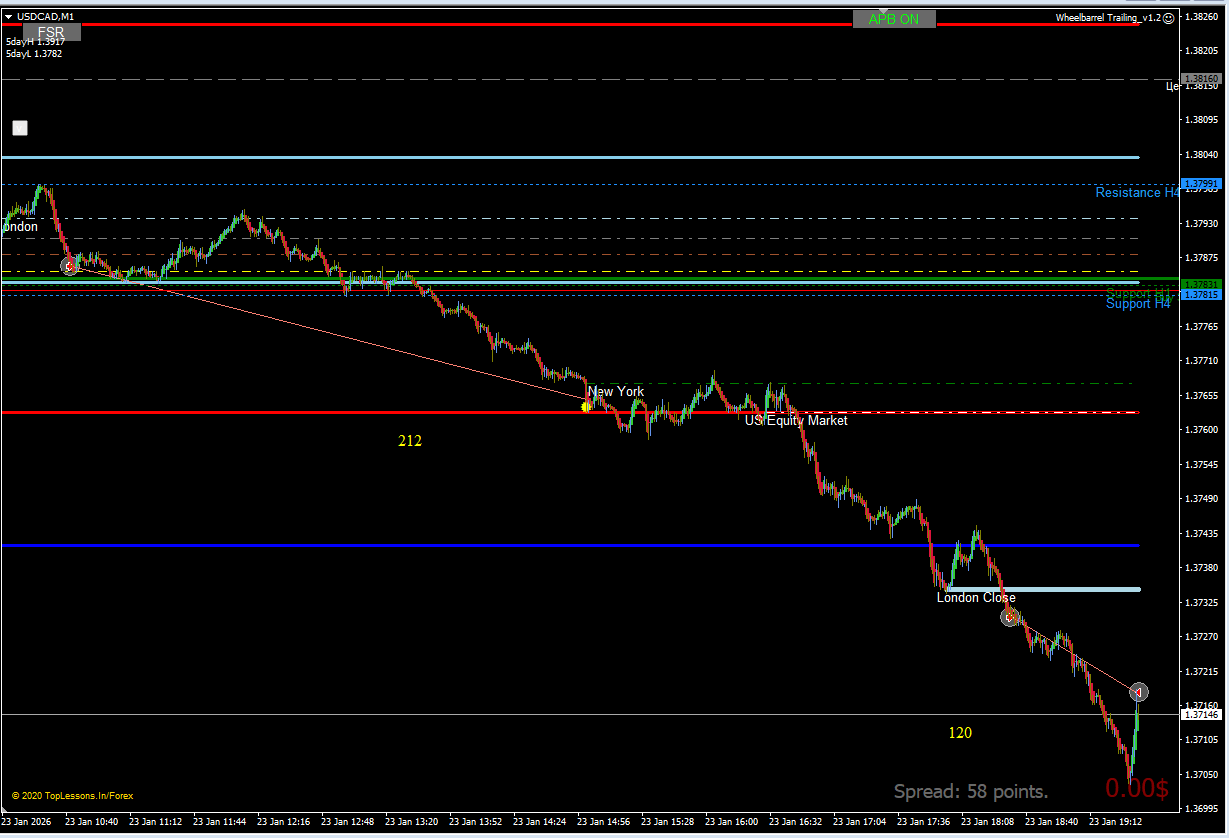Open the USDCAD,M1 chart menu arrow
The width and height of the screenshot is (1229, 838).
click(9, 17)
